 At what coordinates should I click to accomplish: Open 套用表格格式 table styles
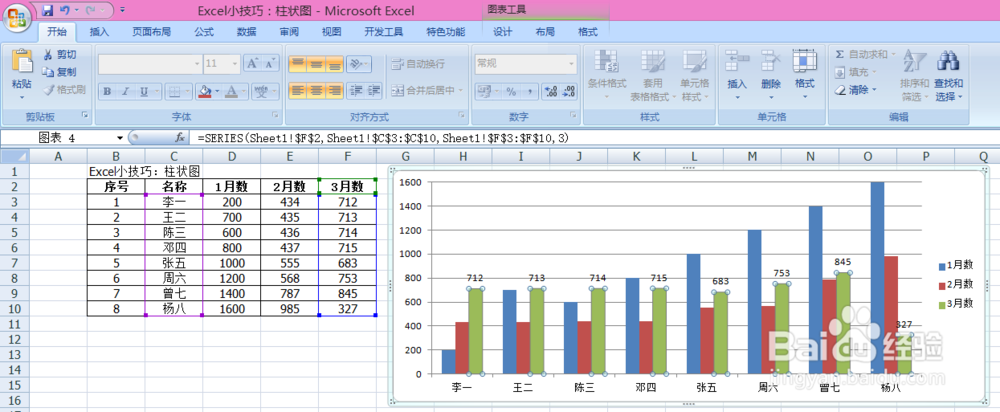[652, 75]
